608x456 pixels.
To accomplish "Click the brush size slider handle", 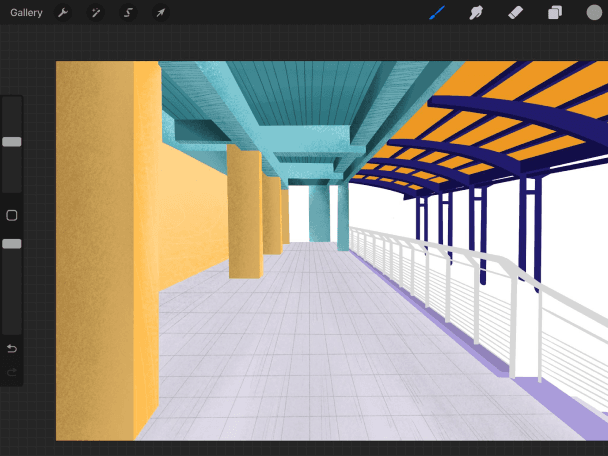I will tap(12, 142).
